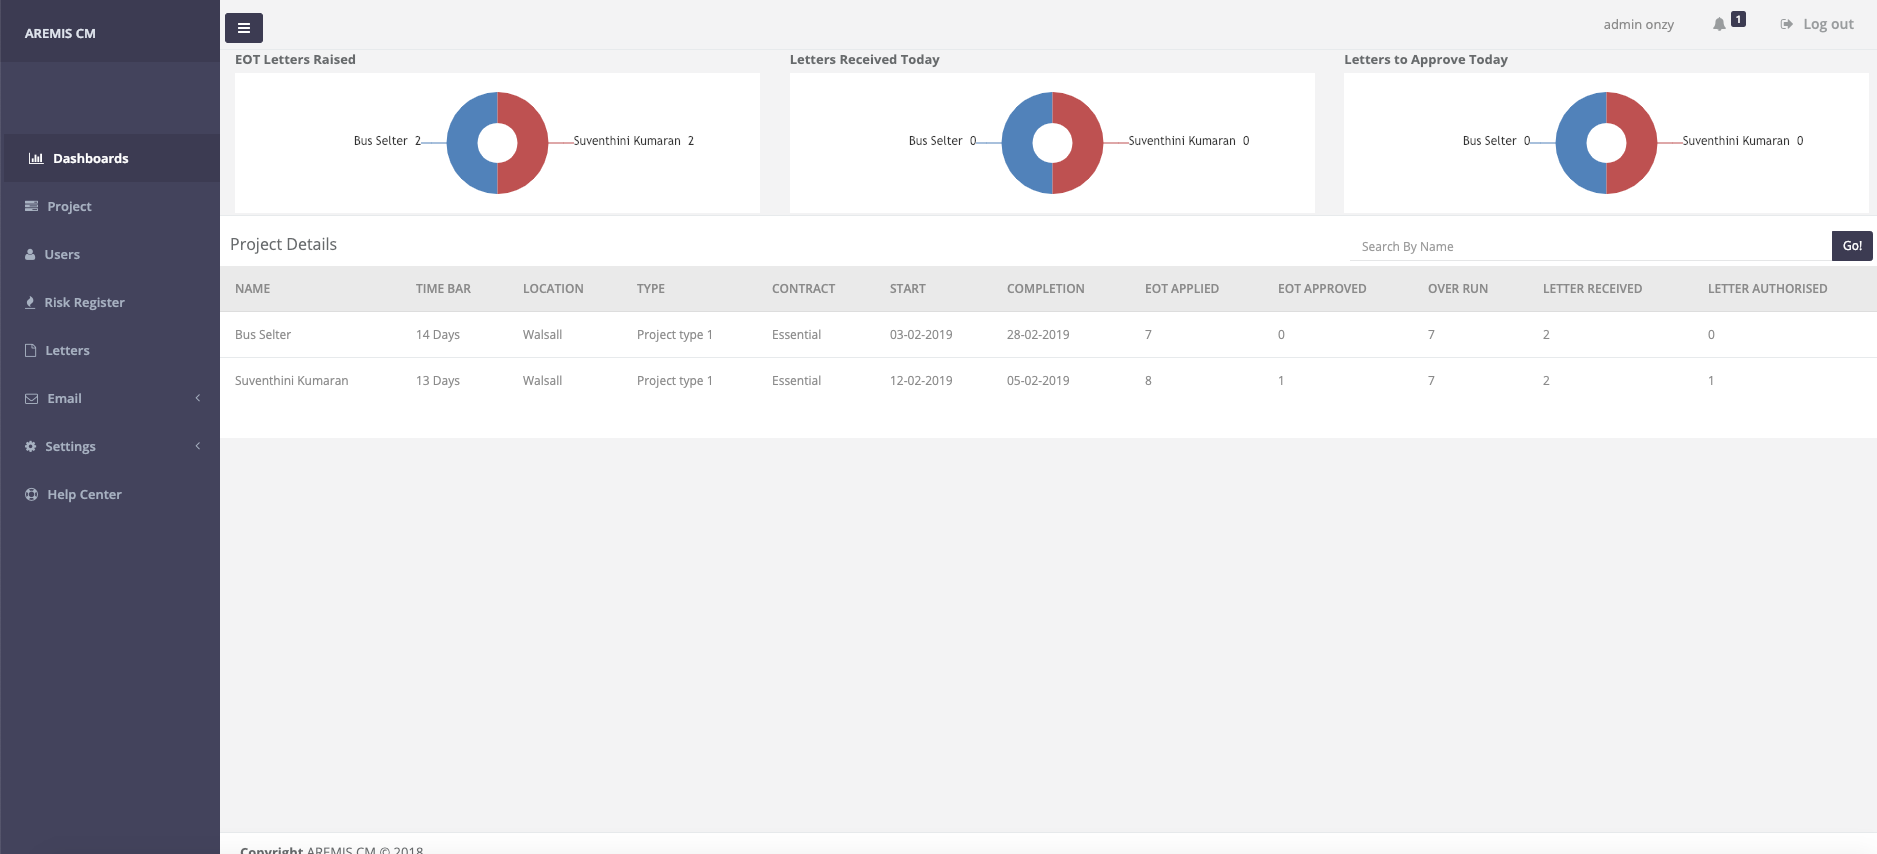The width and height of the screenshot is (1877, 854).
Task: Open the notifications bell icon
Action: tap(1719, 24)
